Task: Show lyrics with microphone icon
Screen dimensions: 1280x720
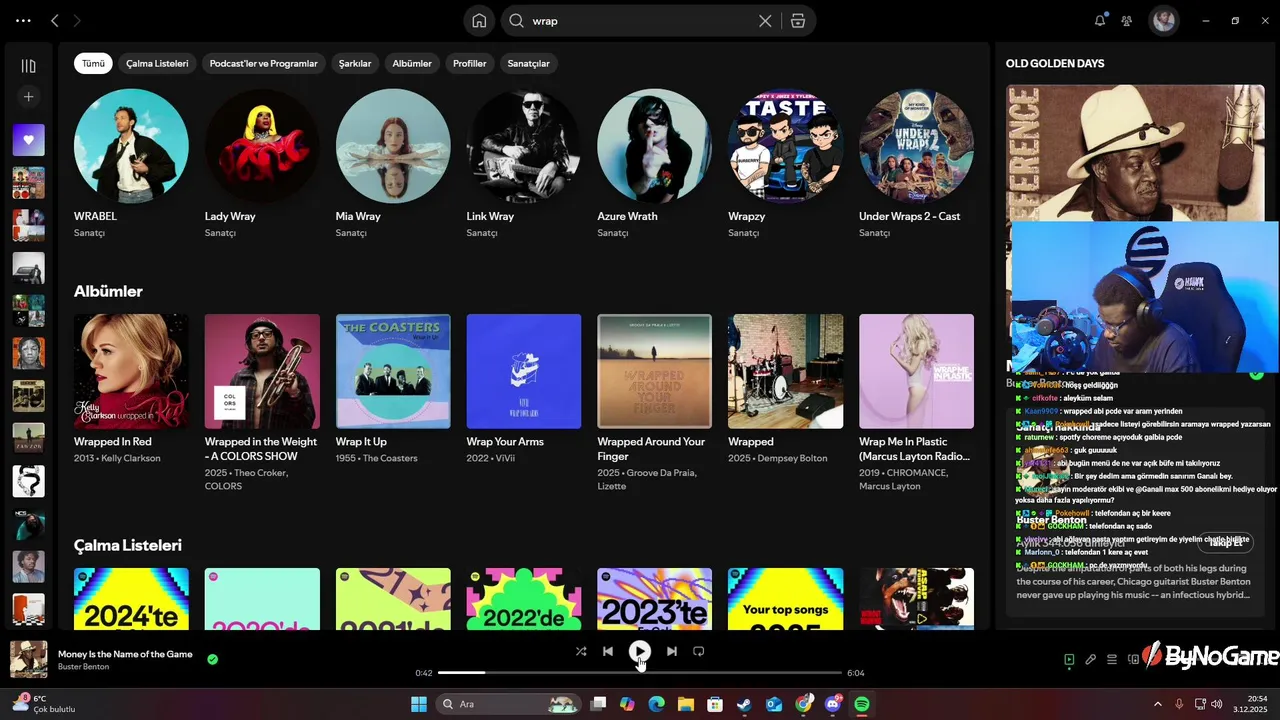Action: pos(1090,659)
